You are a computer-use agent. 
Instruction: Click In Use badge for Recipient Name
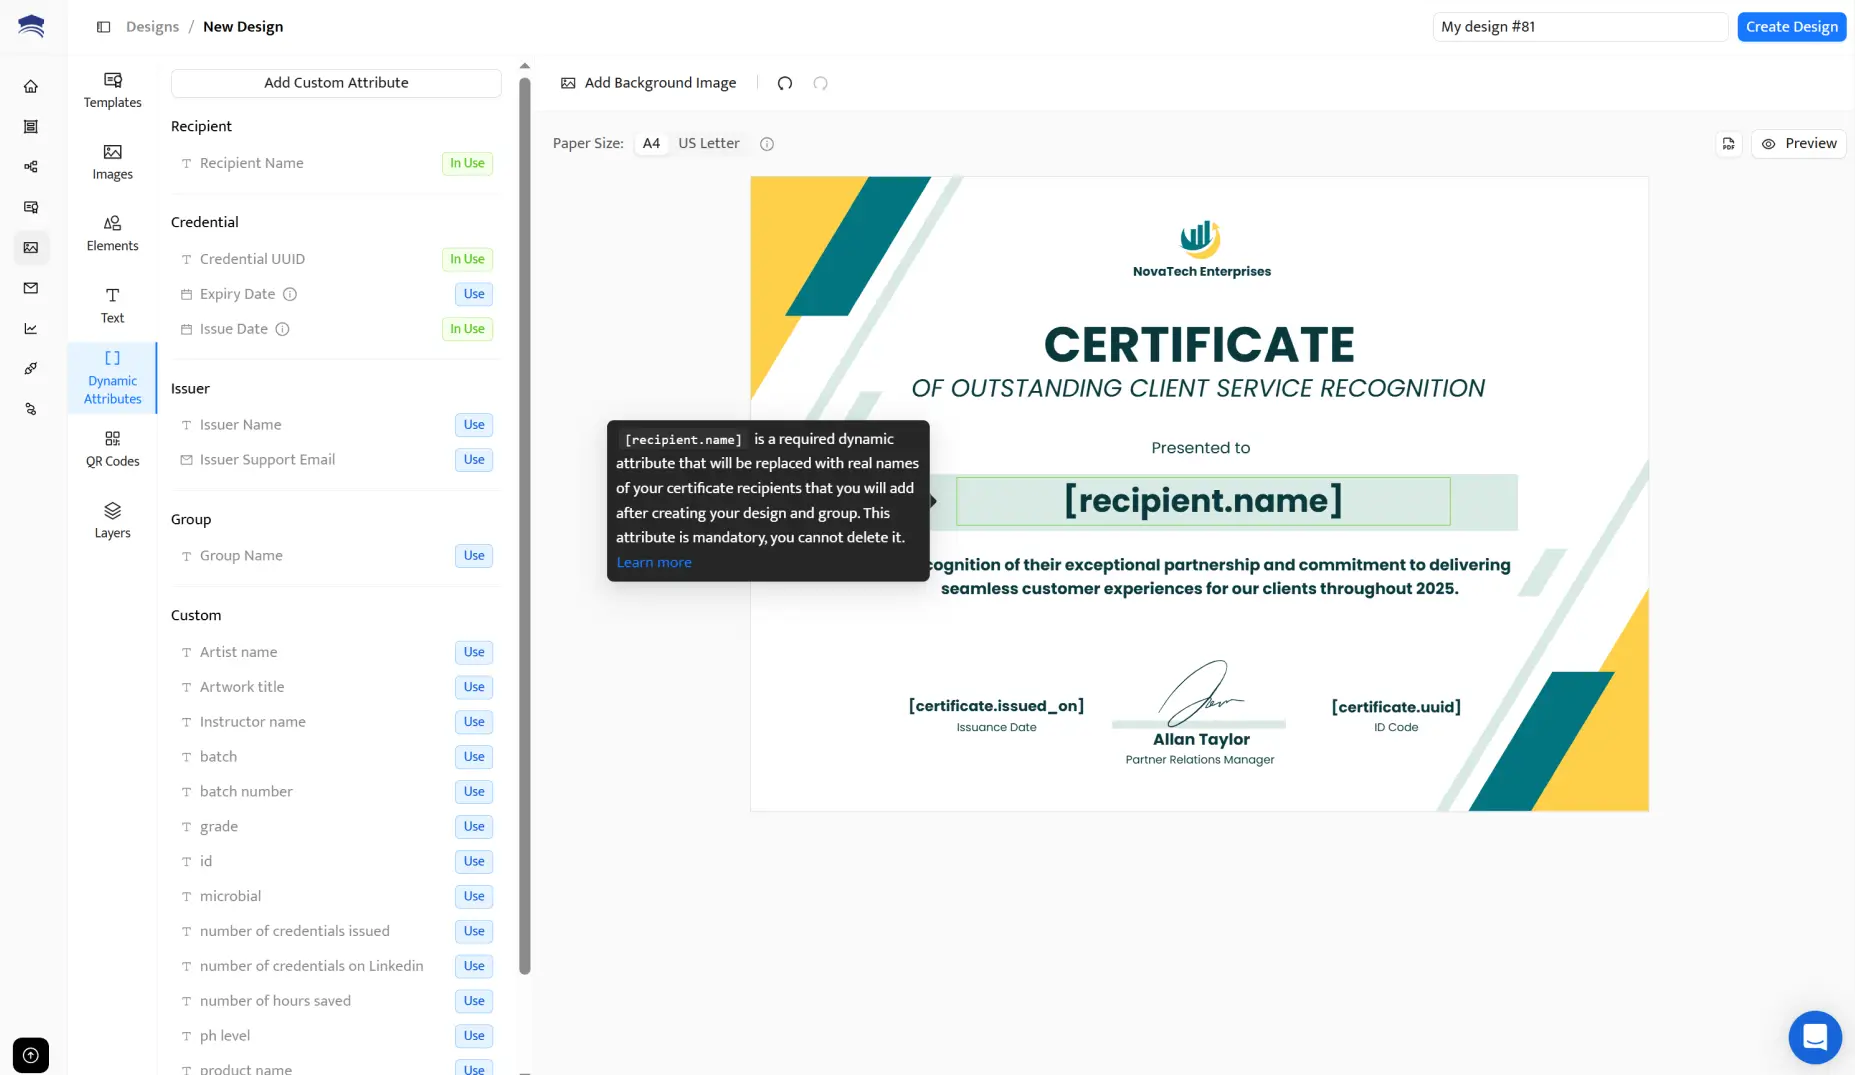click(x=467, y=163)
